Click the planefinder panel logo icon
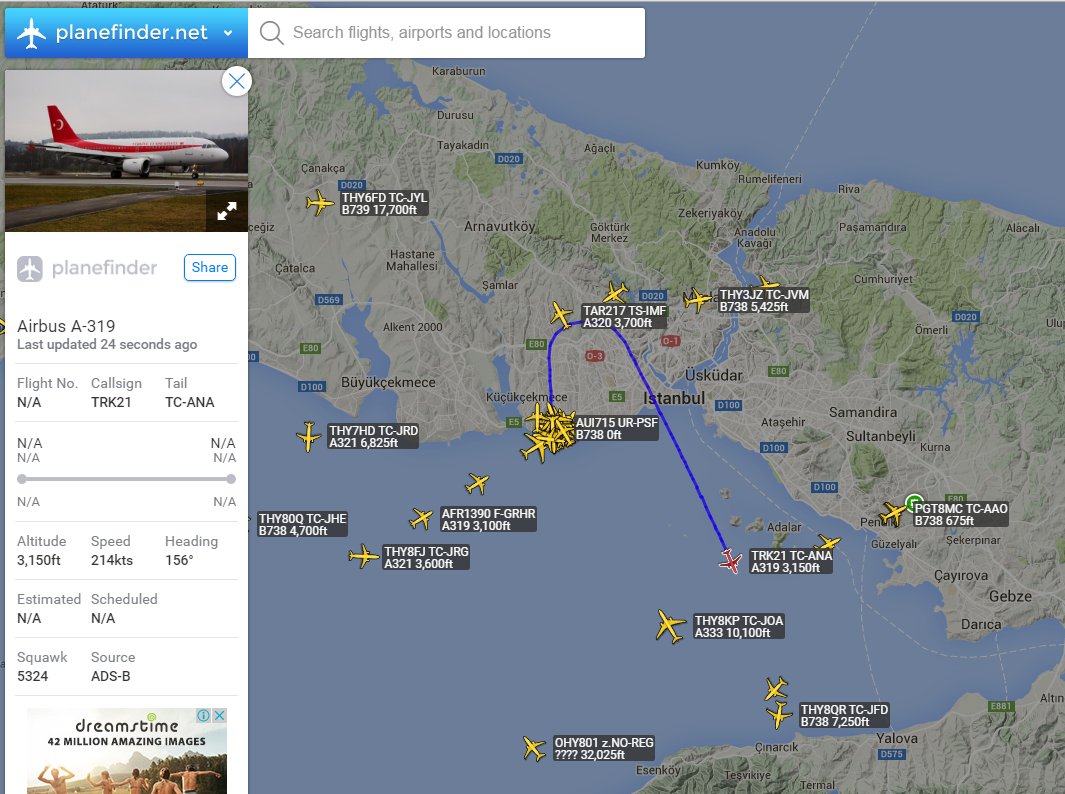Viewport: 1065px width, 794px height. tap(30, 268)
